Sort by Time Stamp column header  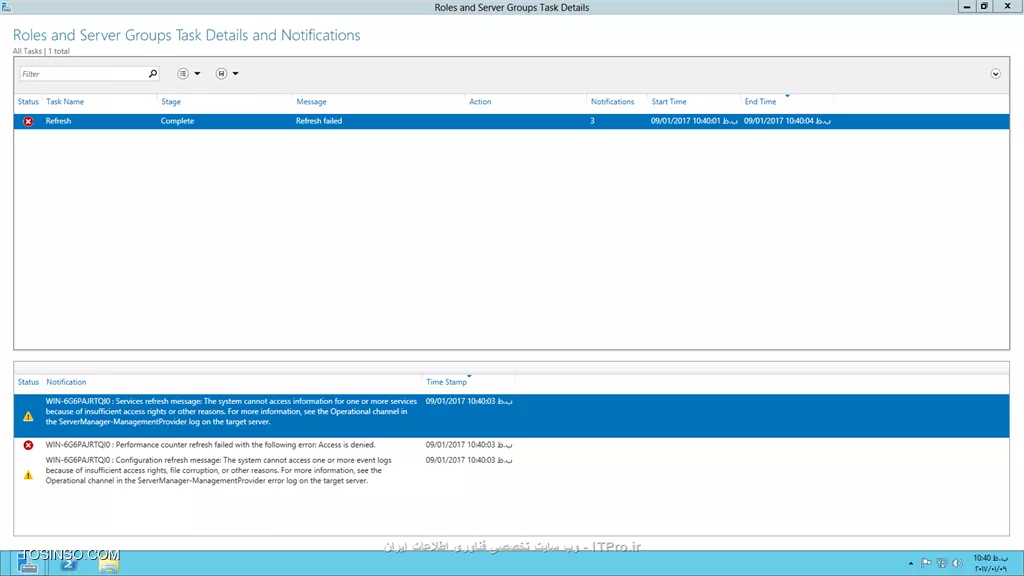point(447,382)
